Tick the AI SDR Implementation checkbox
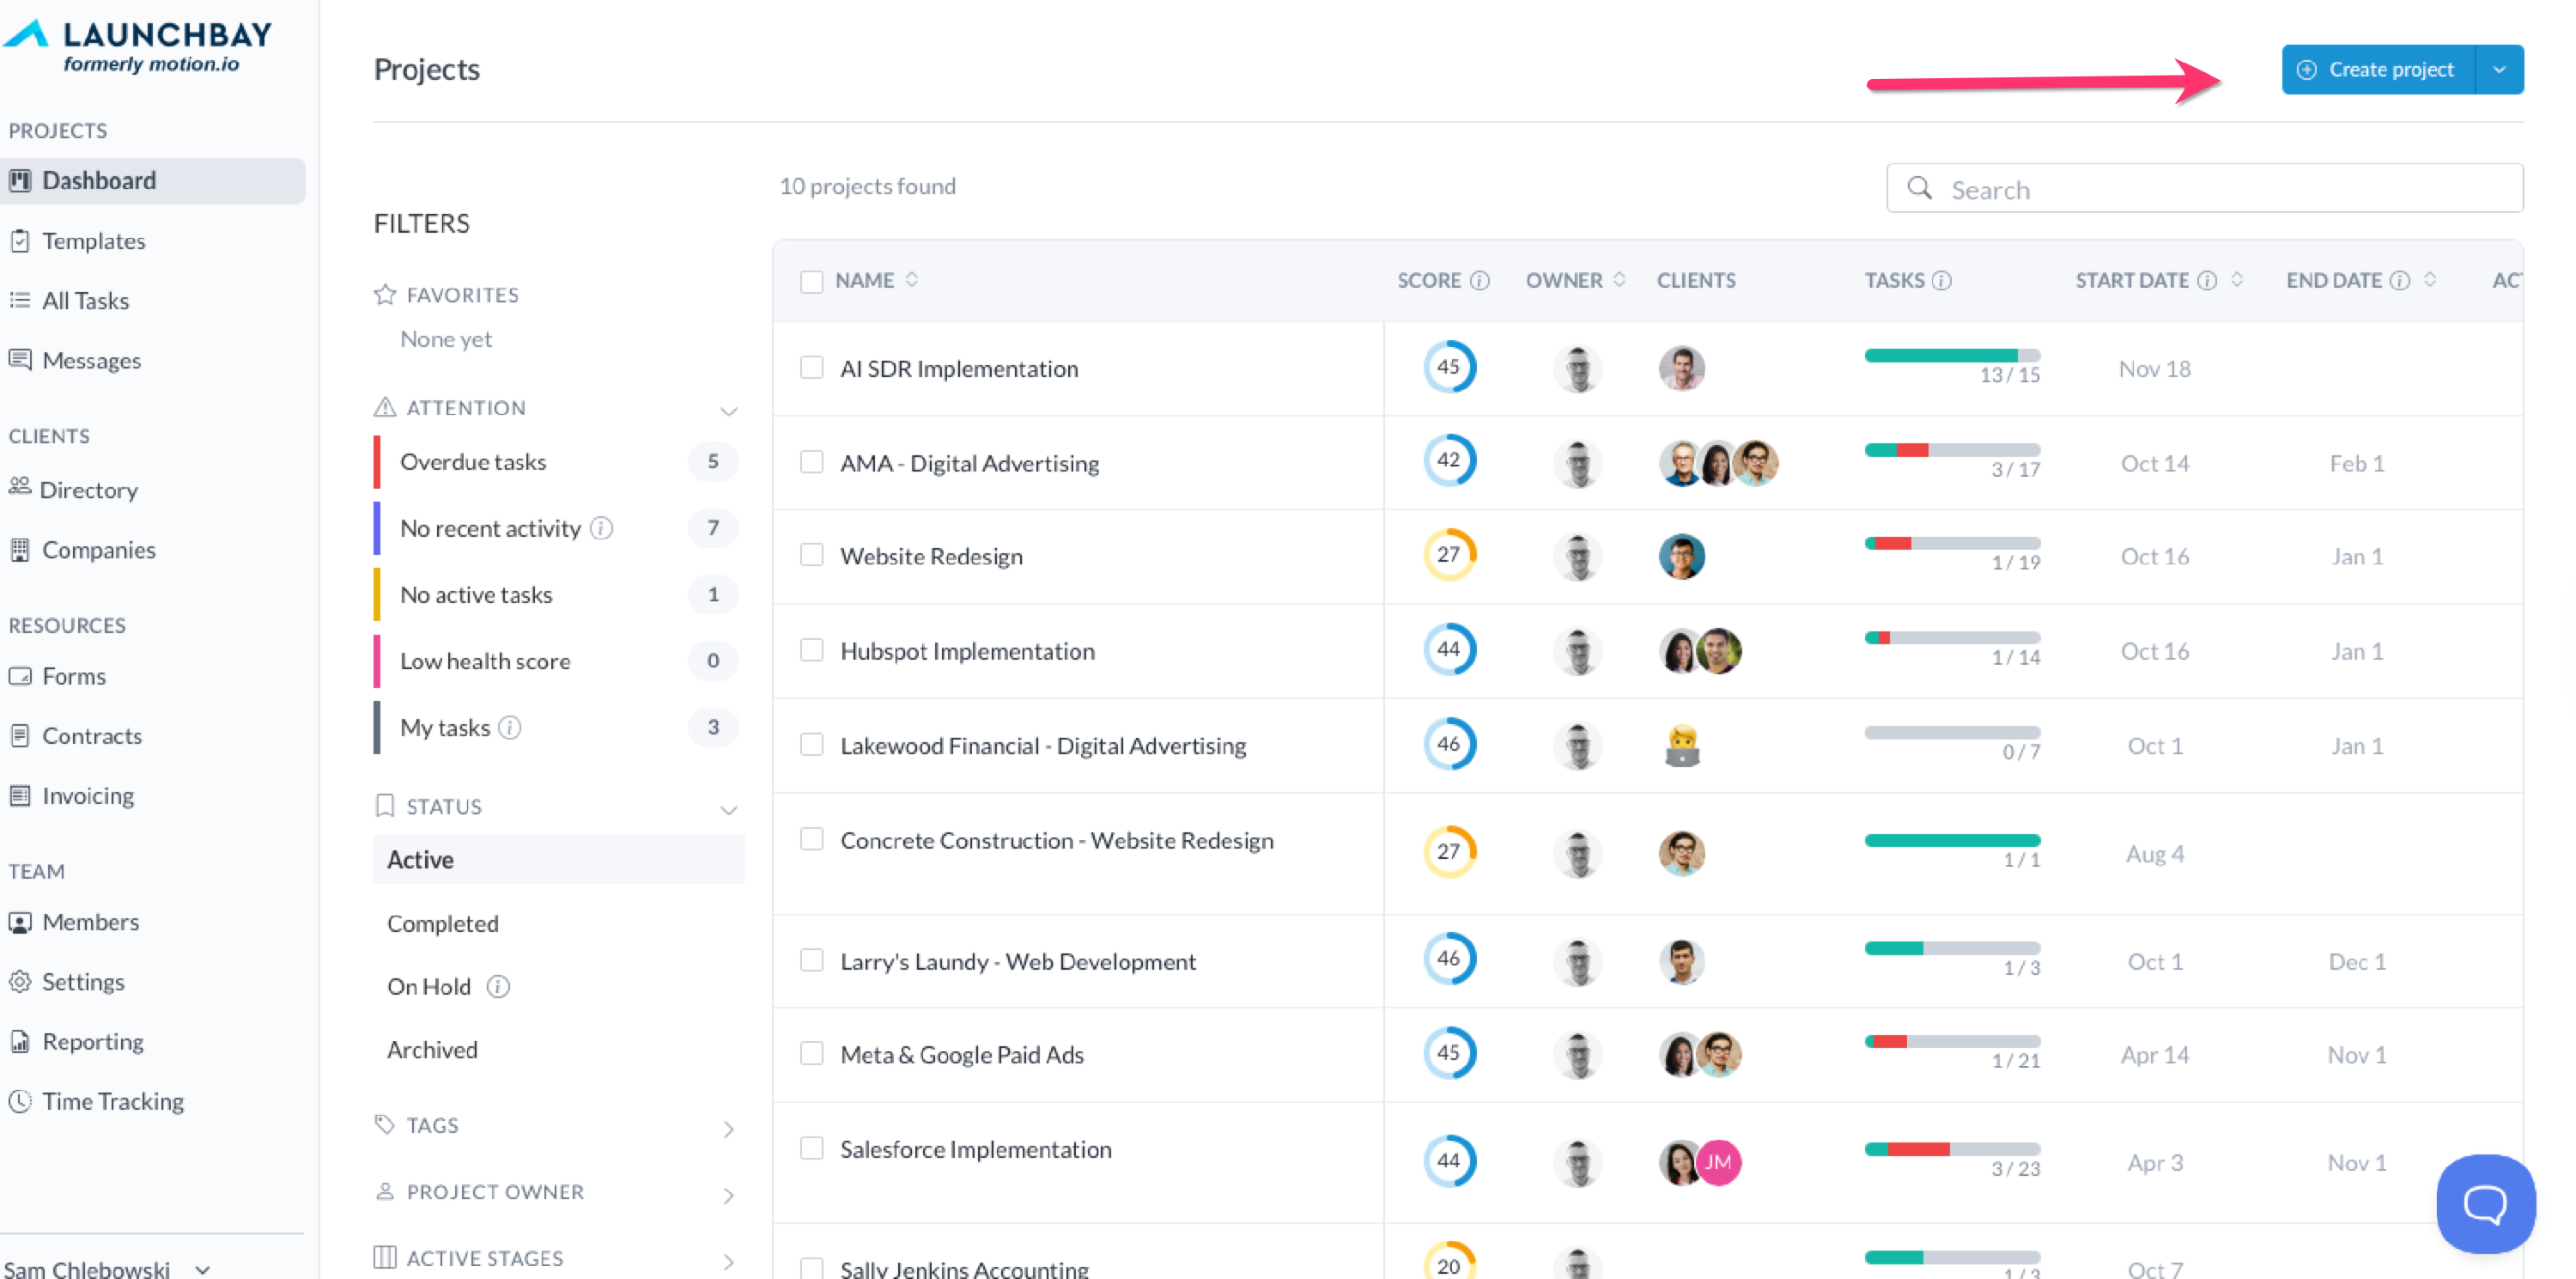The width and height of the screenshot is (2576, 1279). pyautogui.click(x=811, y=368)
